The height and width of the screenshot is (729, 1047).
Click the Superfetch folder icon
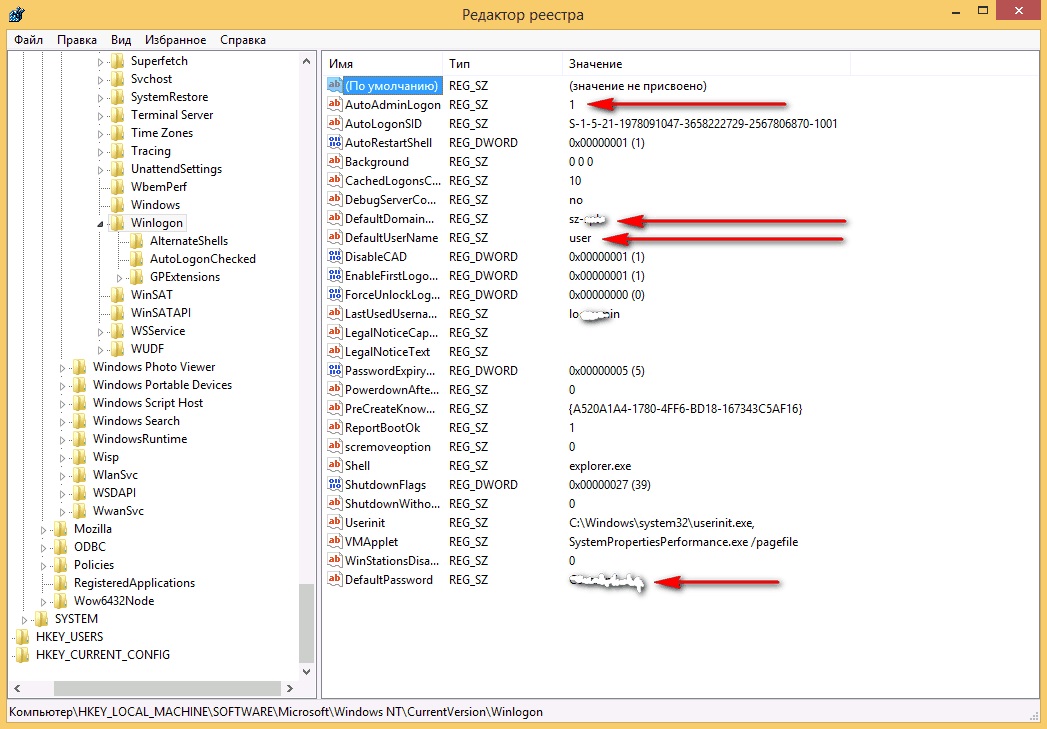coord(118,61)
